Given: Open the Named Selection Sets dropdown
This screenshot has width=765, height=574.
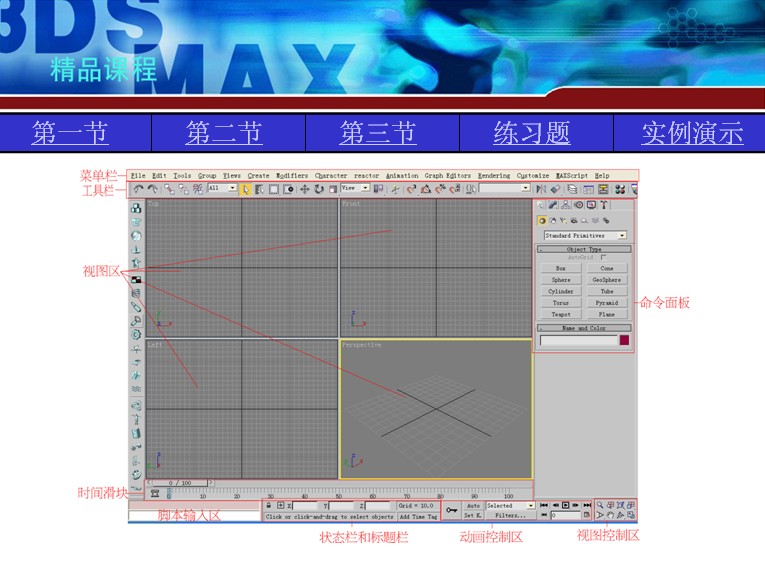Looking at the screenshot, I should point(504,188).
